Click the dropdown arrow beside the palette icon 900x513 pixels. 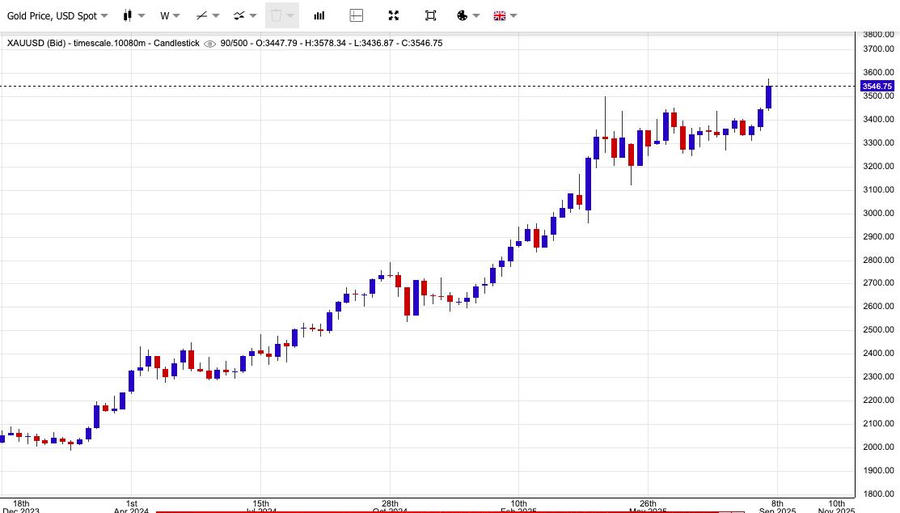tap(475, 16)
